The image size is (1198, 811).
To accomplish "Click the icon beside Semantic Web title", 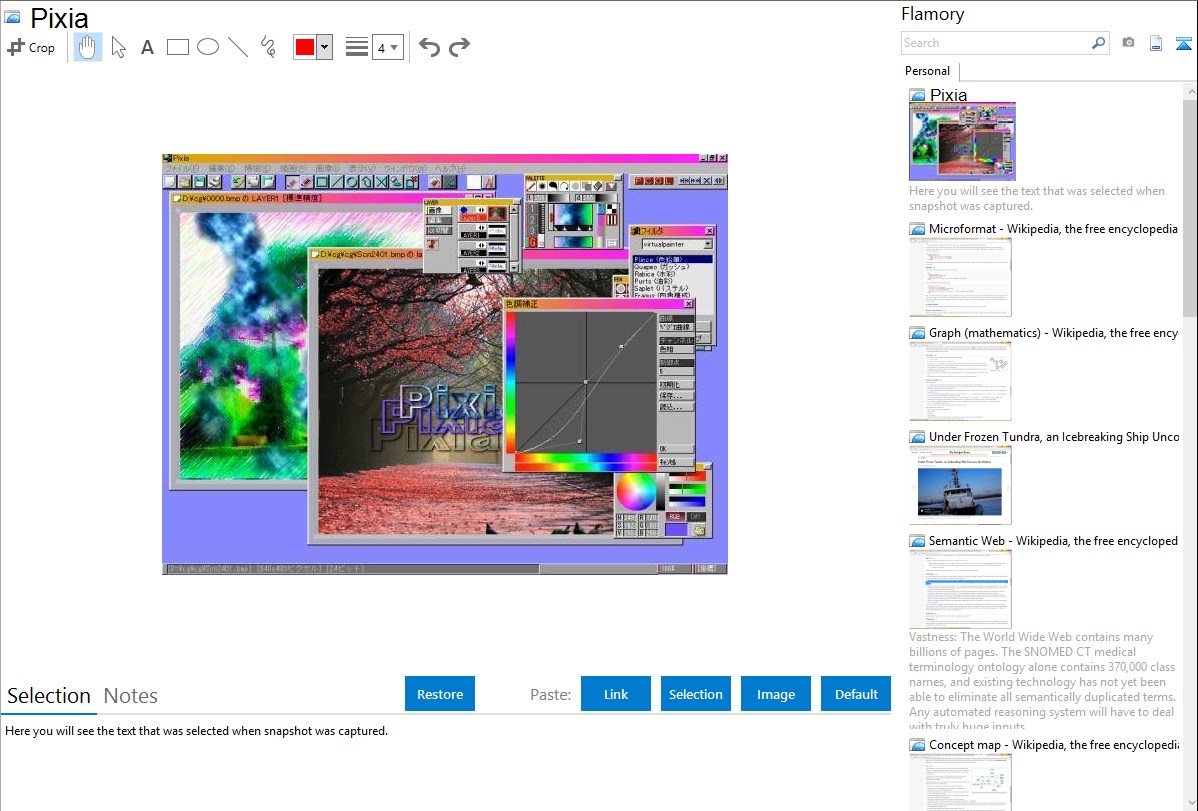I will pyautogui.click(x=917, y=541).
